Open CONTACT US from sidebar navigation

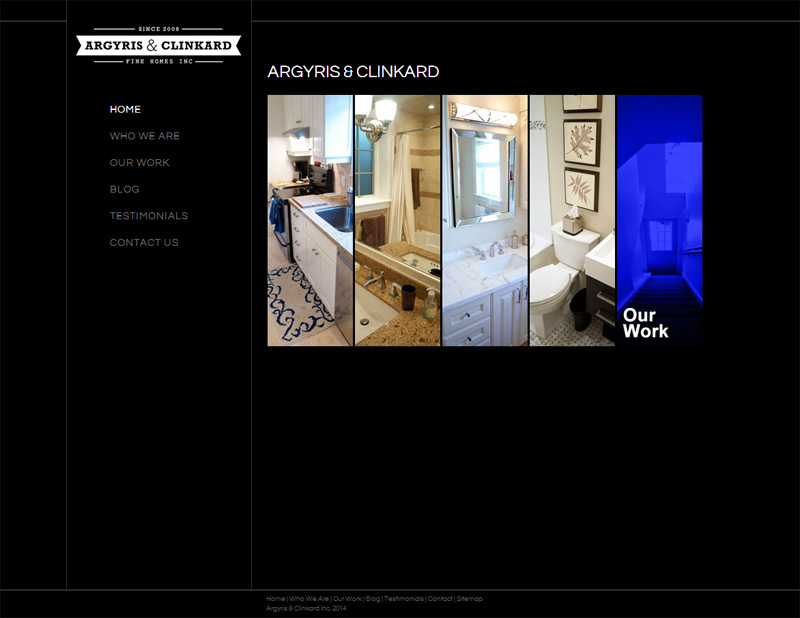pyautogui.click(x=144, y=243)
